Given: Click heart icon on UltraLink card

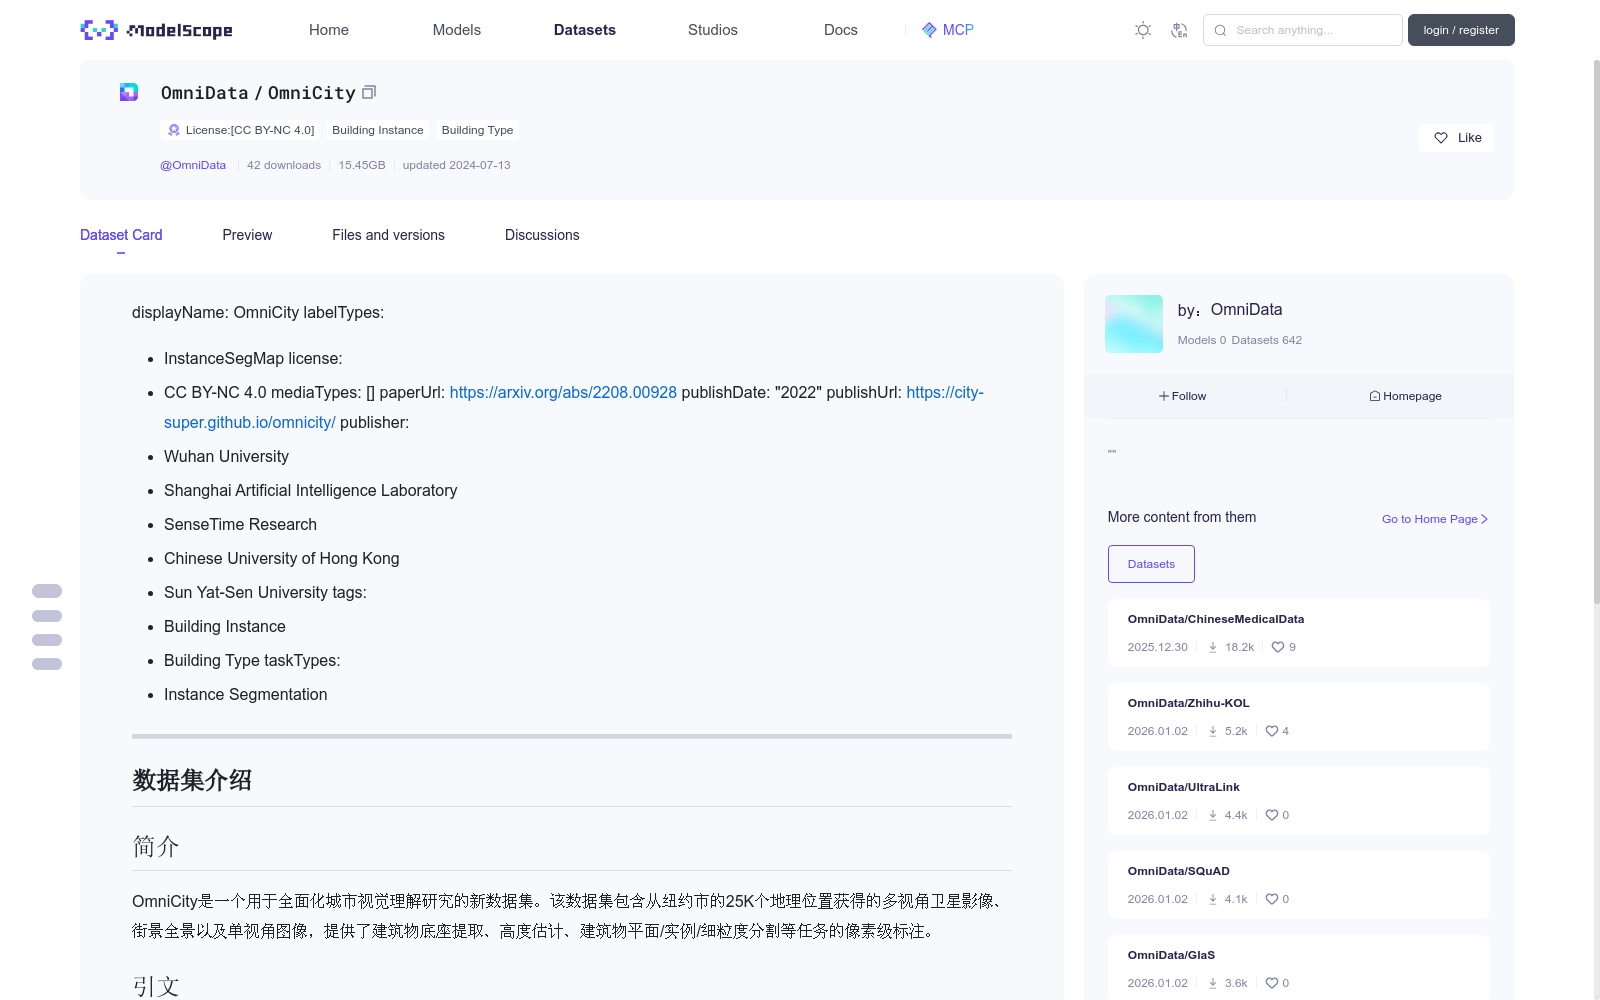Looking at the screenshot, I should point(1272,815).
